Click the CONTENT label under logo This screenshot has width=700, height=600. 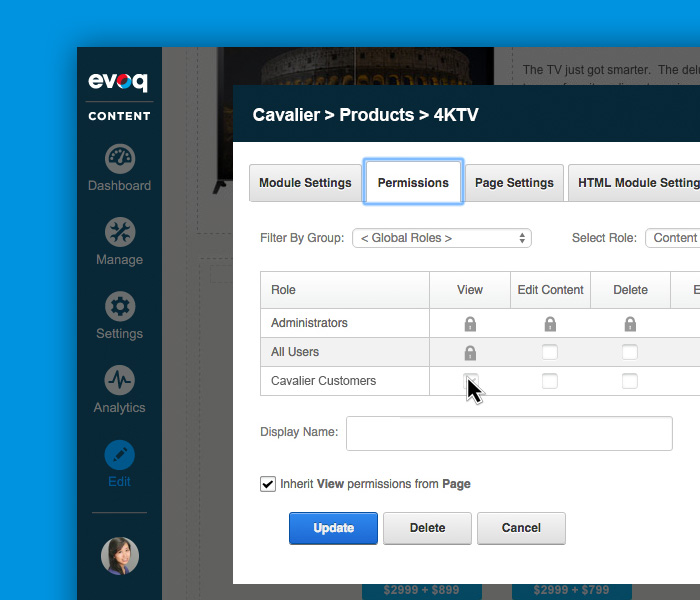(119, 116)
